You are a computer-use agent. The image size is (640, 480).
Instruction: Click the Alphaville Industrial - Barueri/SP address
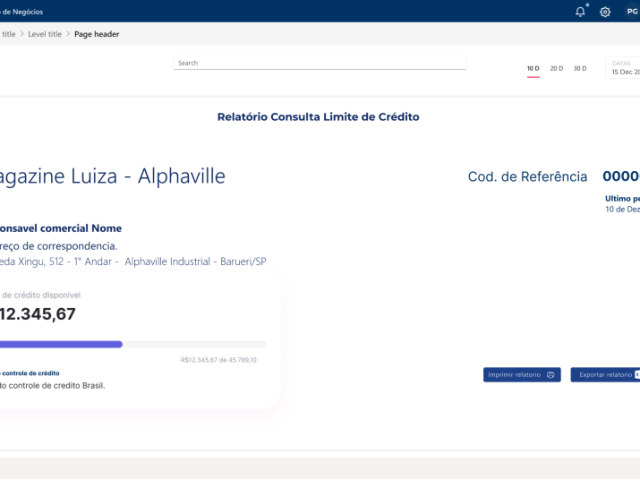196,262
